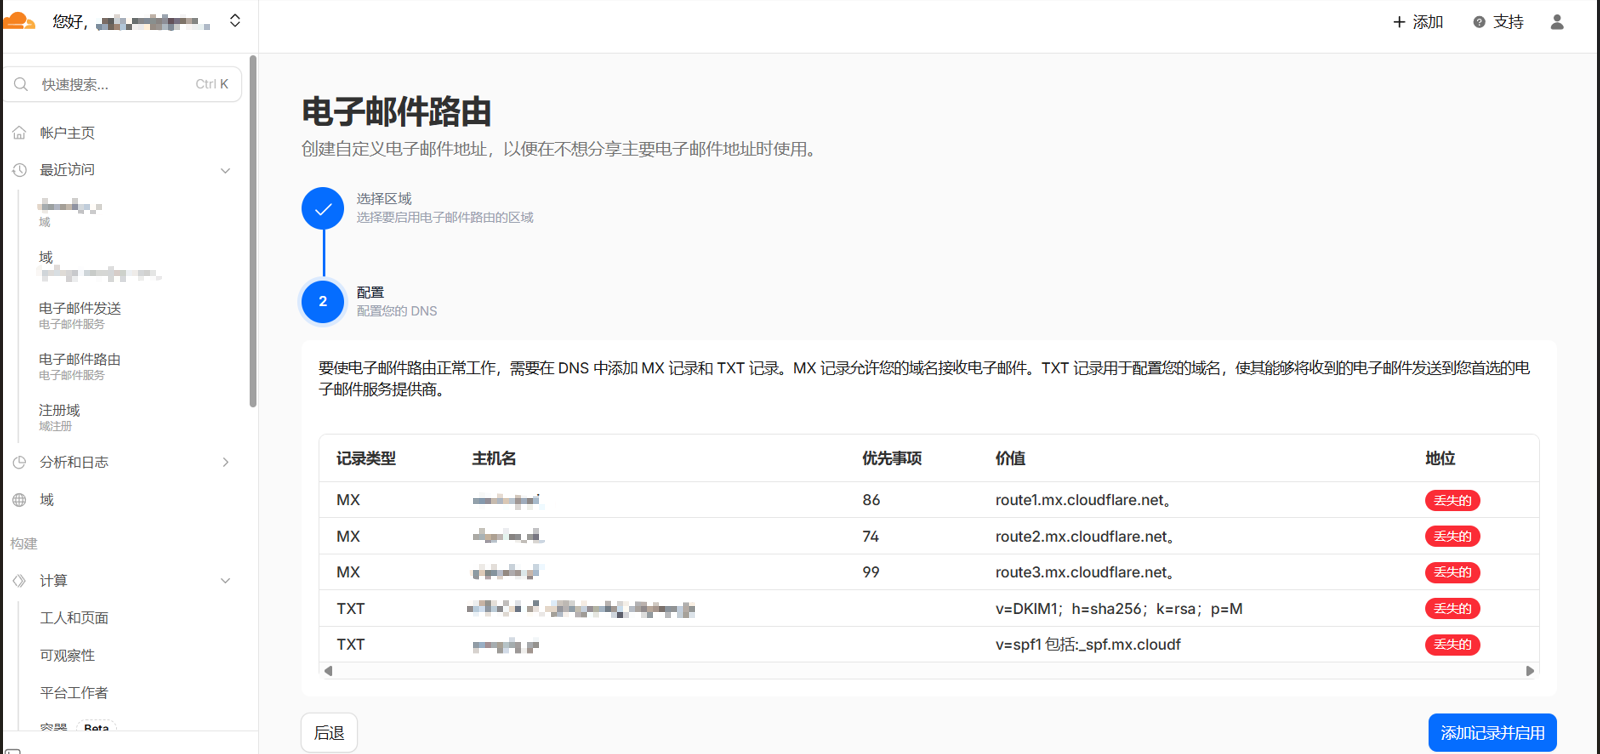Open the user profile icon

tap(1557, 22)
